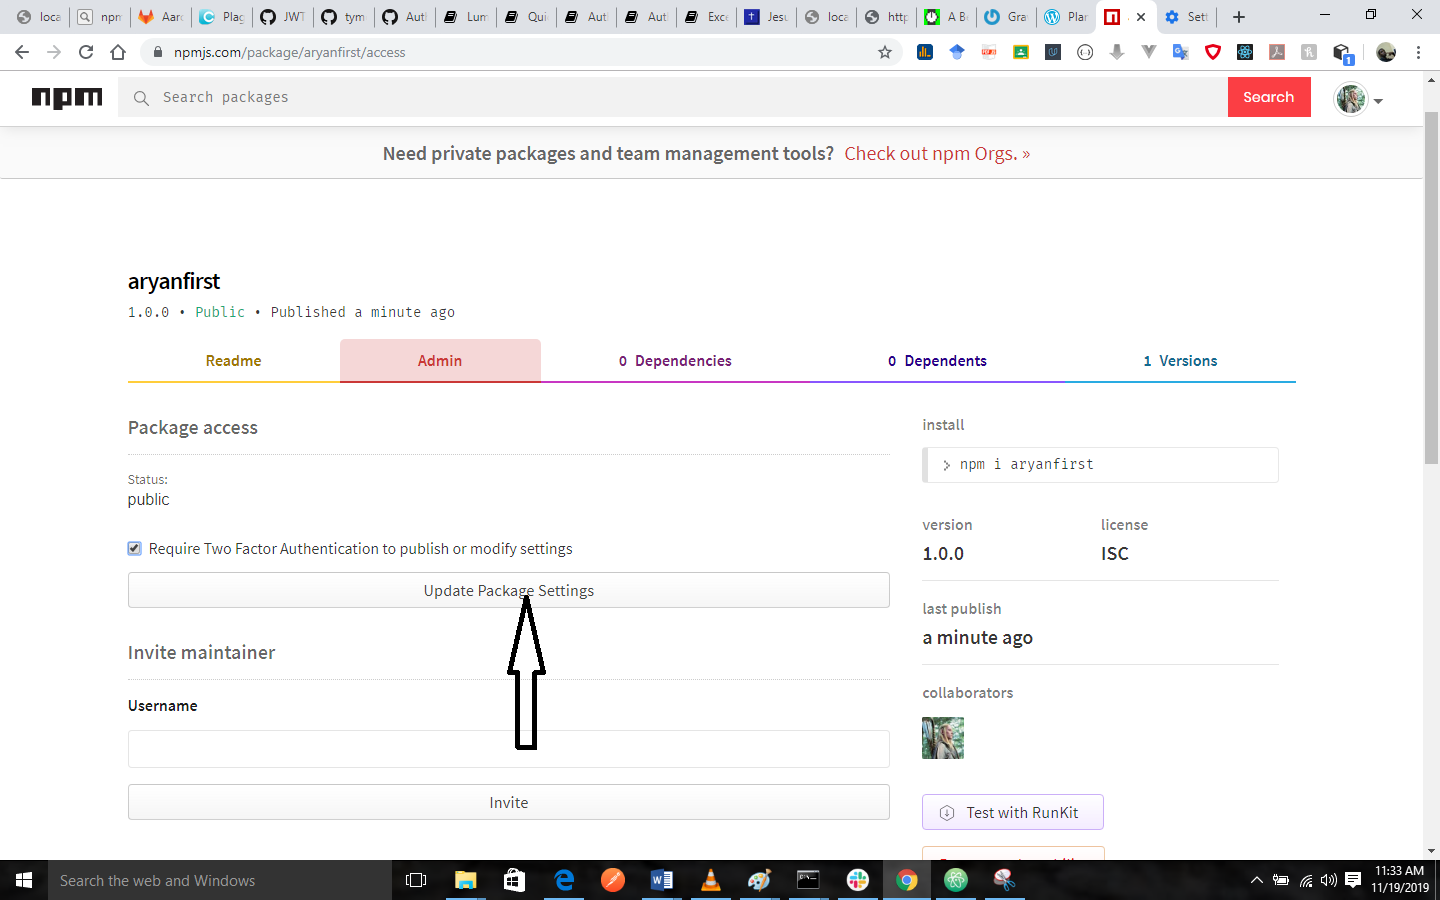Viewport: 1440px width, 900px height.
Task: Open a new browser tab
Action: pos(1239,17)
